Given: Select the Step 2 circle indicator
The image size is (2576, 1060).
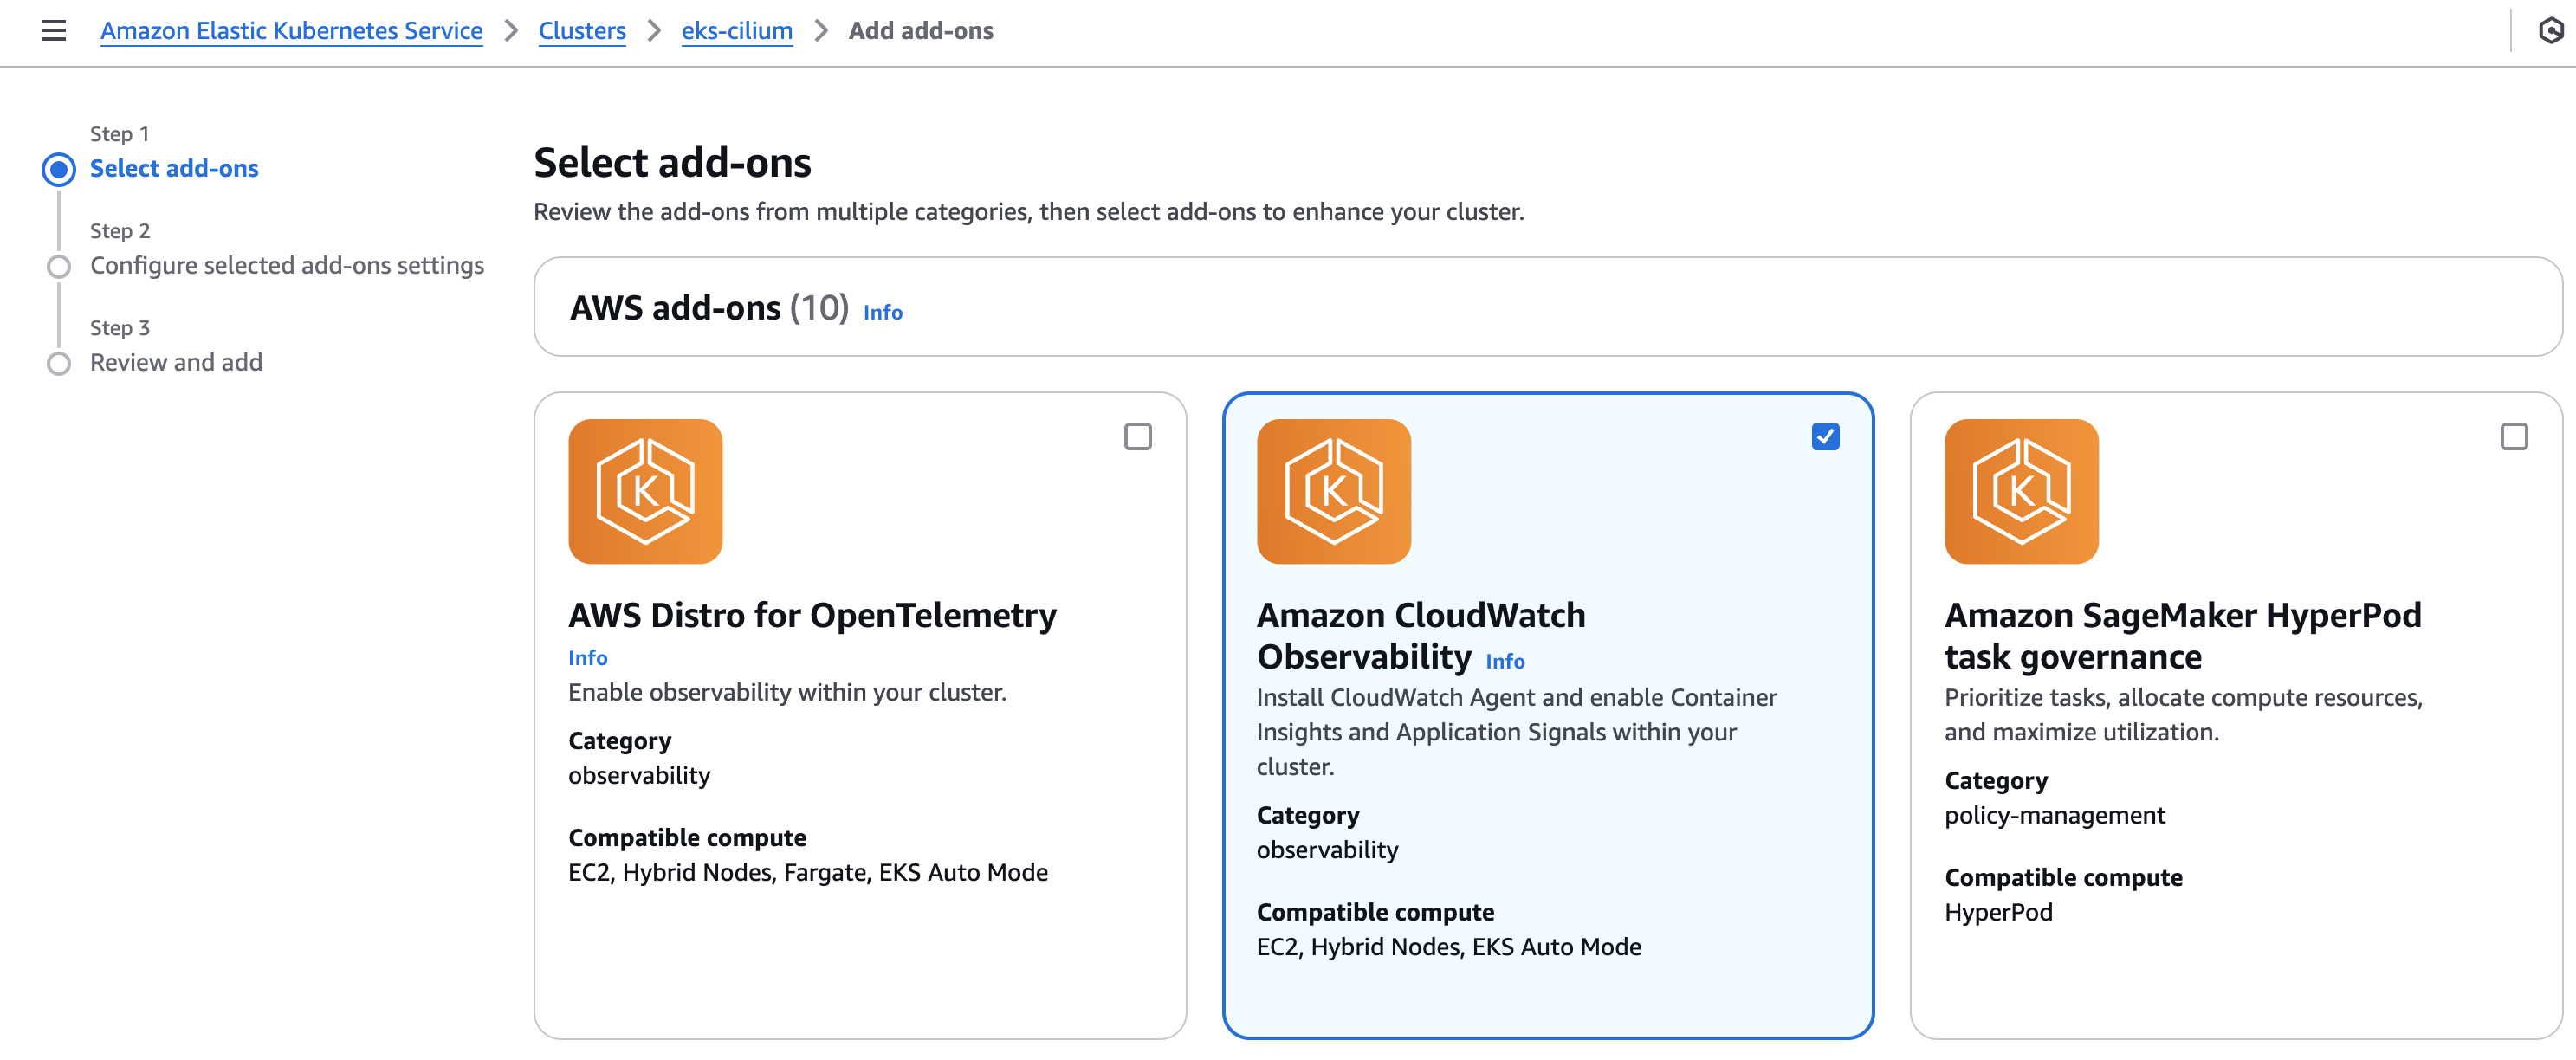Looking at the screenshot, I should pyautogui.click(x=59, y=266).
